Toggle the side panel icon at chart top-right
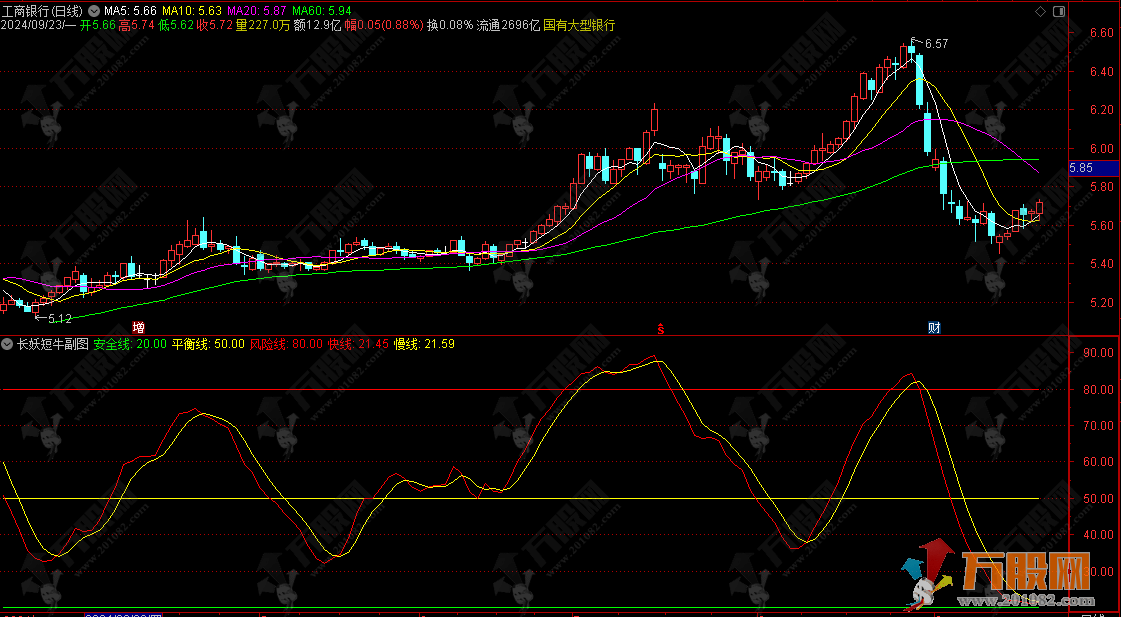The image size is (1121, 617). coord(1059,11)
